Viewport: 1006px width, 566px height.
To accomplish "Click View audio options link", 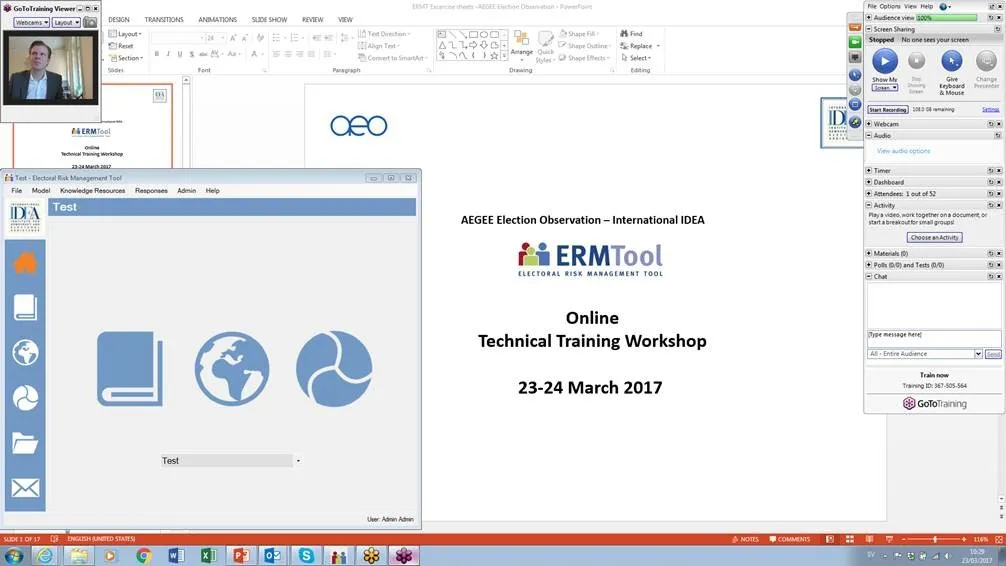I will tap(903, 151).
